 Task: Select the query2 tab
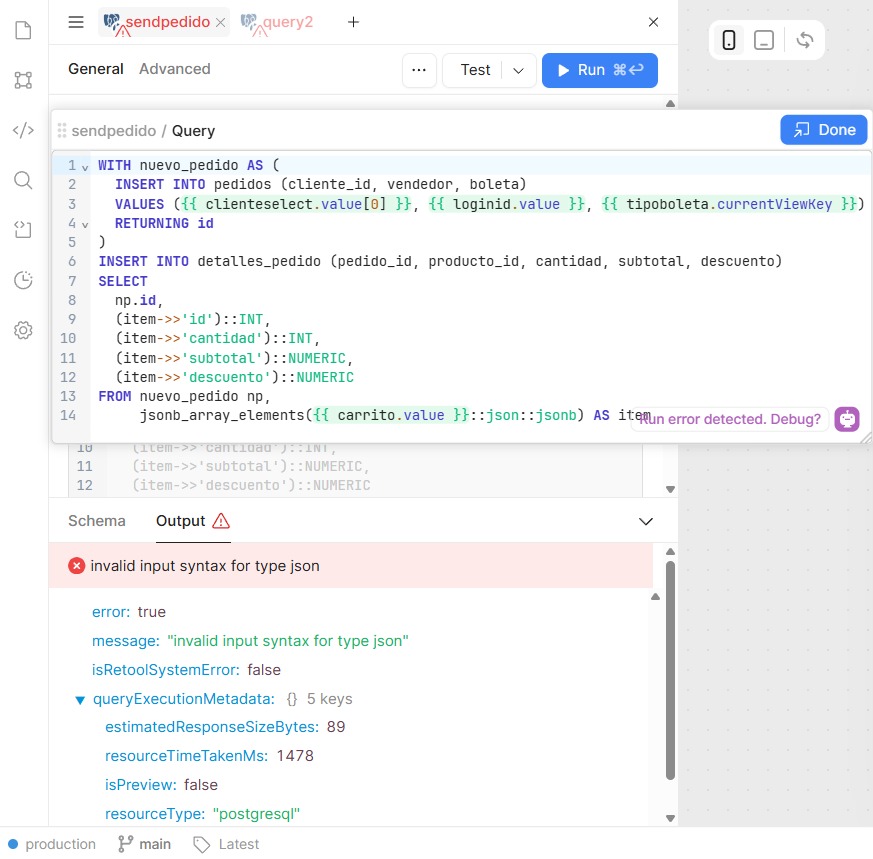pyautogui.click(x=287, y=22)
